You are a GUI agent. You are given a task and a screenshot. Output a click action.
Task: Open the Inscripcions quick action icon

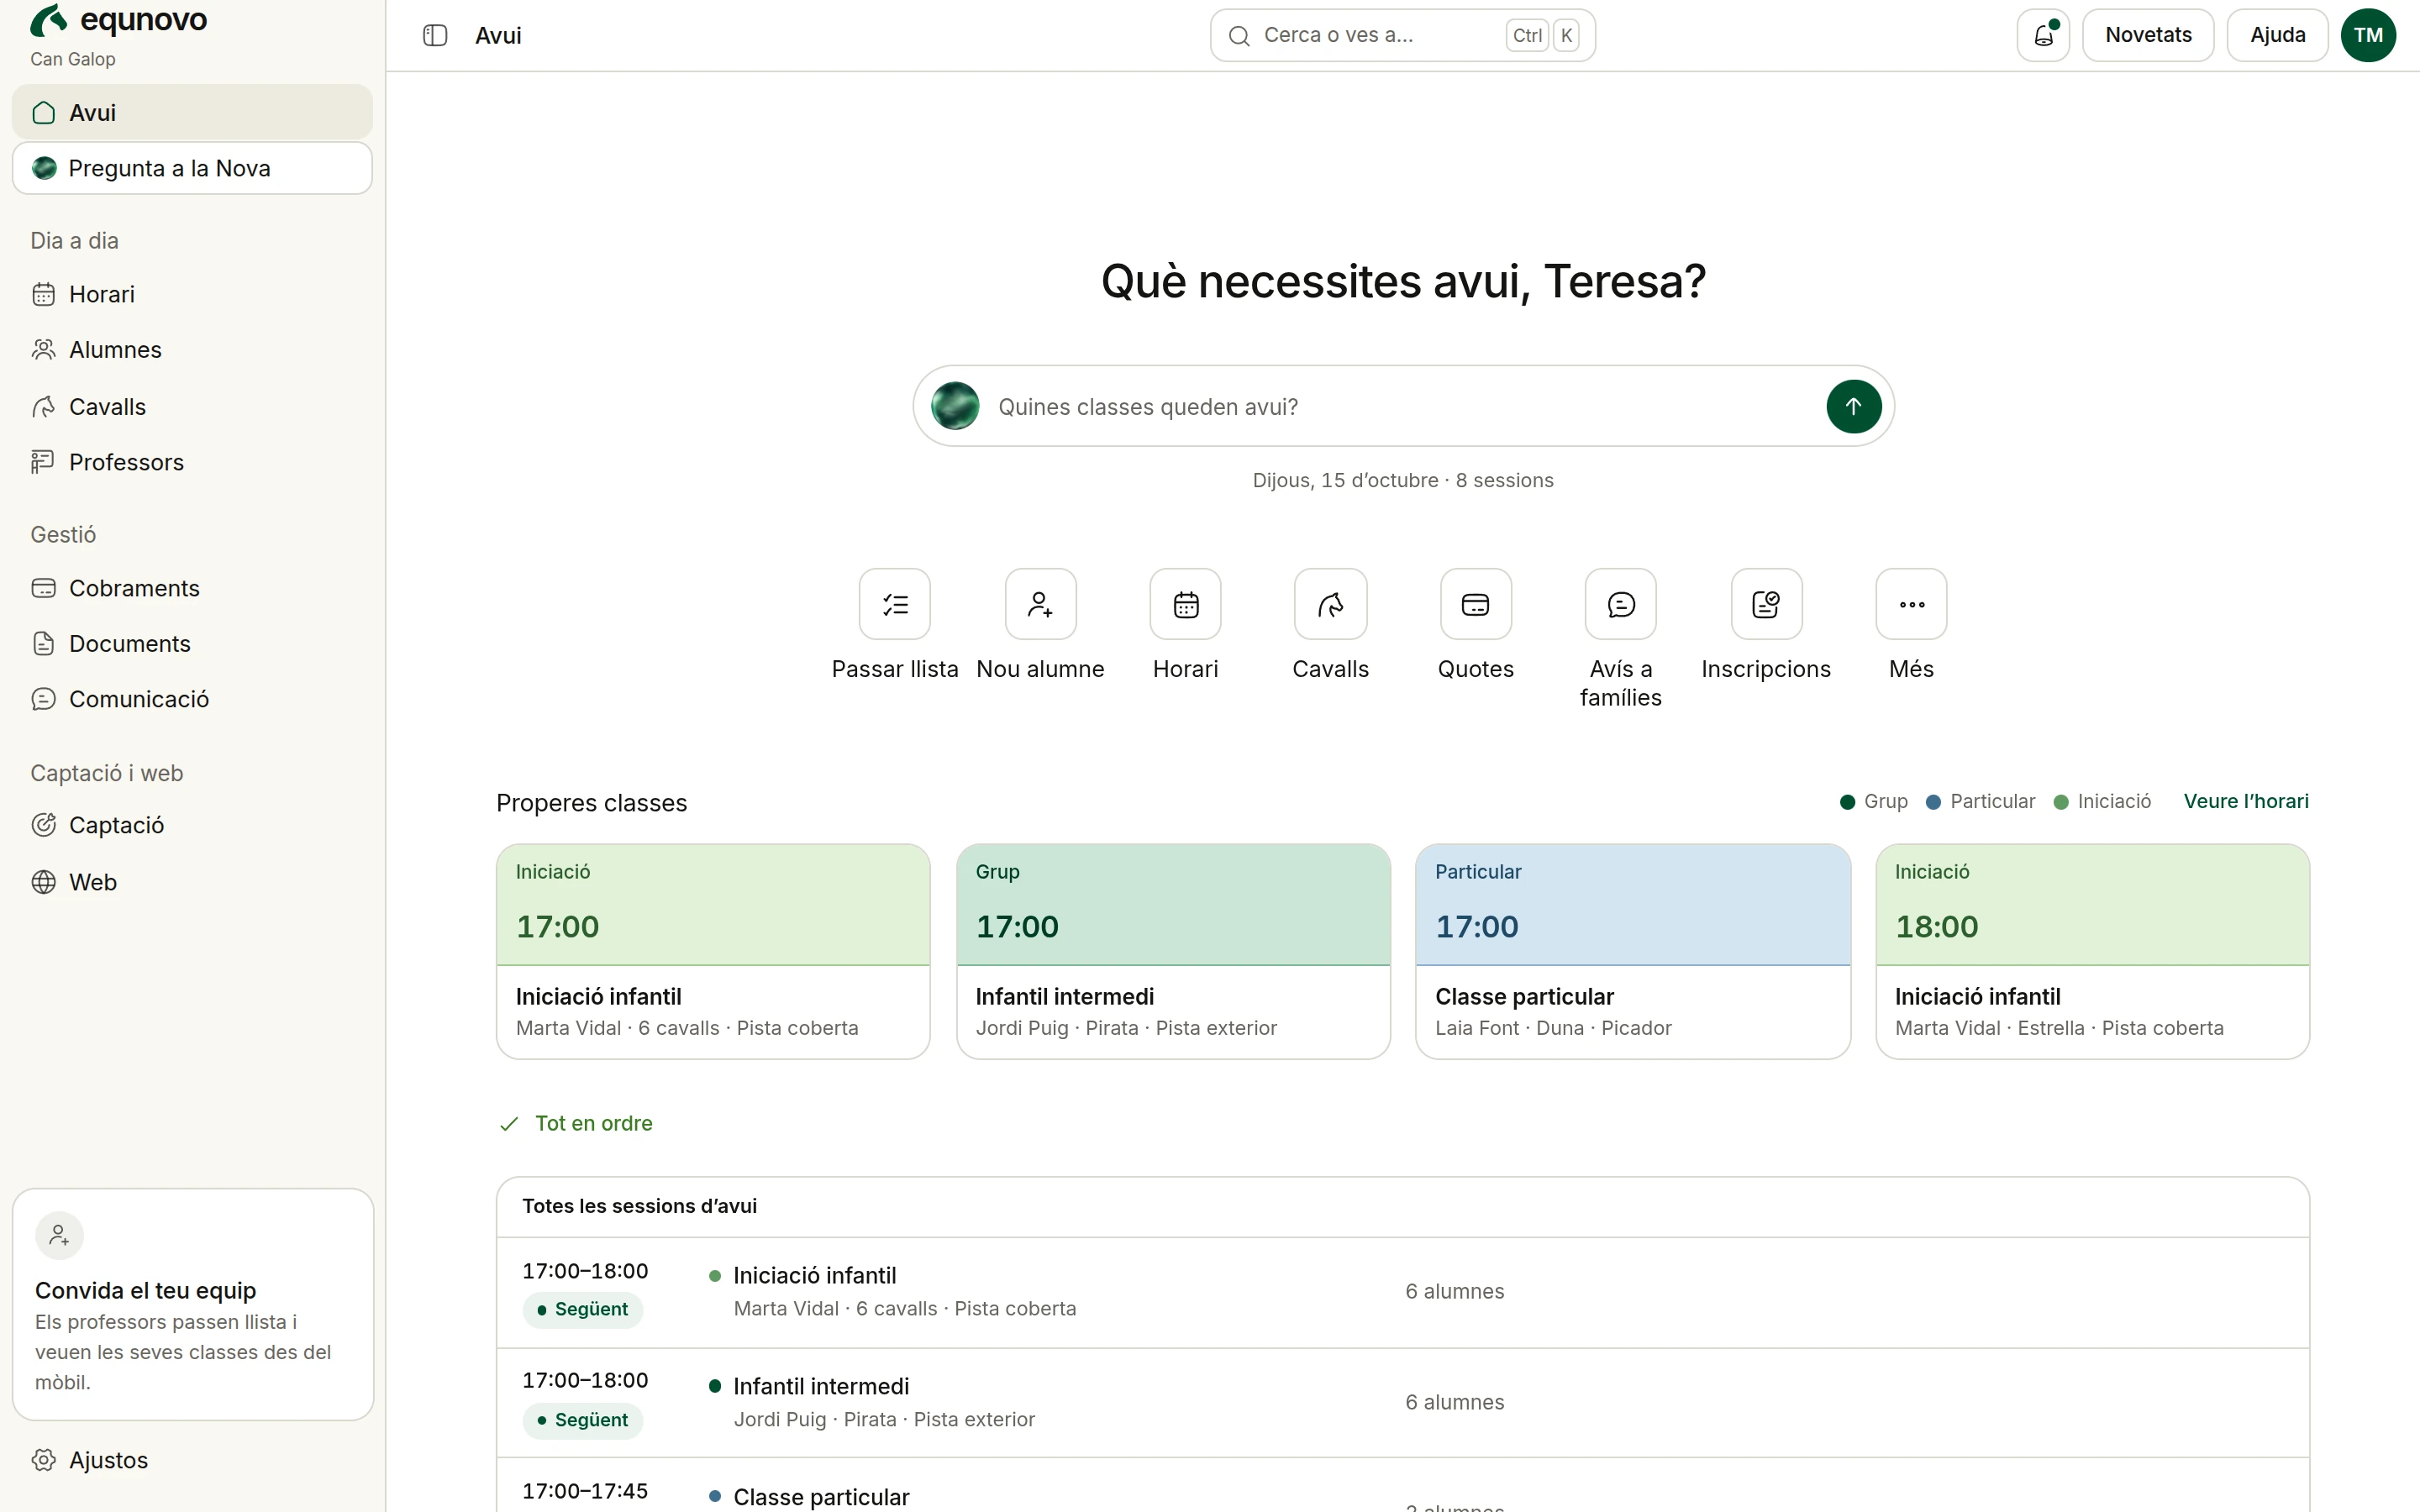[x=1767, y=604]
